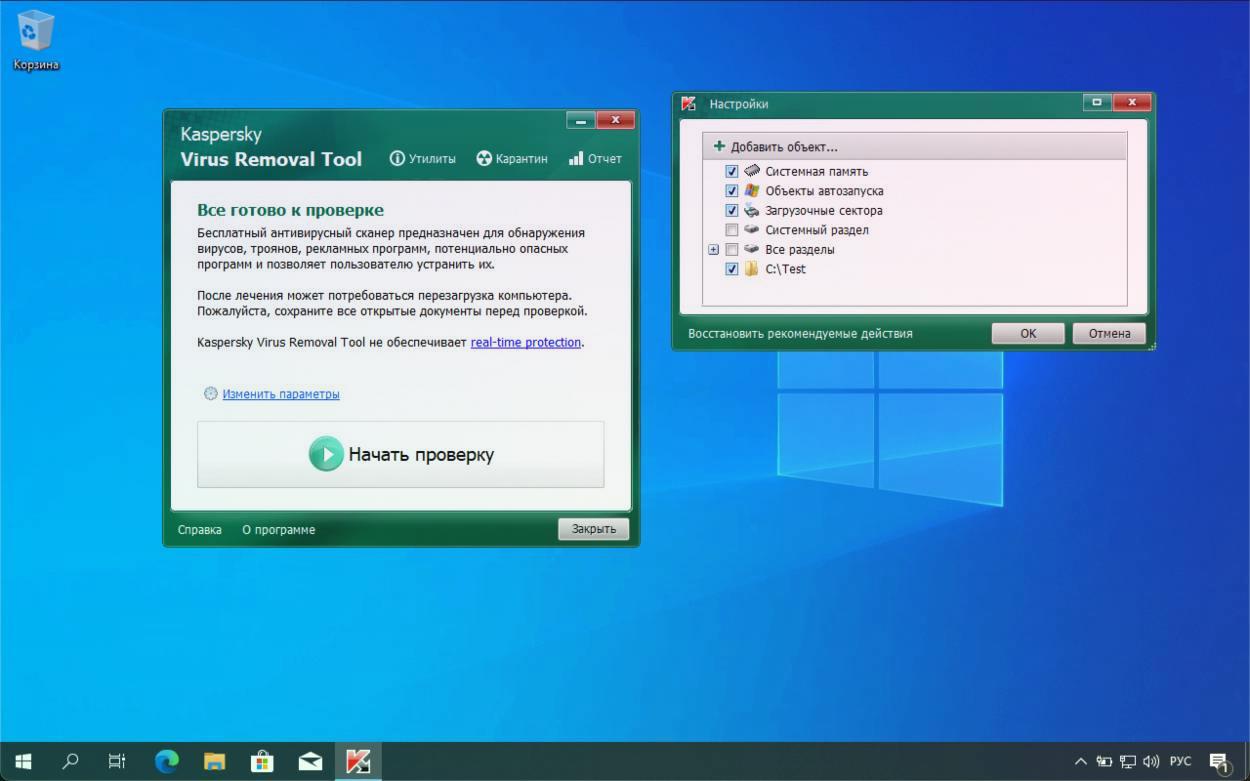This screenshot has height=781, width=1250.
Task: Uncheck the C:\Test folder checkbox
Action: click(x=732, y=269)
